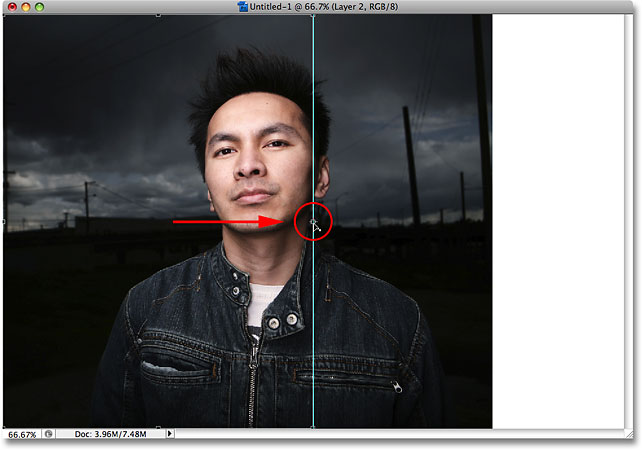The image size is (642, 450).
Task: Click the window title Untitled-1 @ 66.7%
Action: point(289,7)
